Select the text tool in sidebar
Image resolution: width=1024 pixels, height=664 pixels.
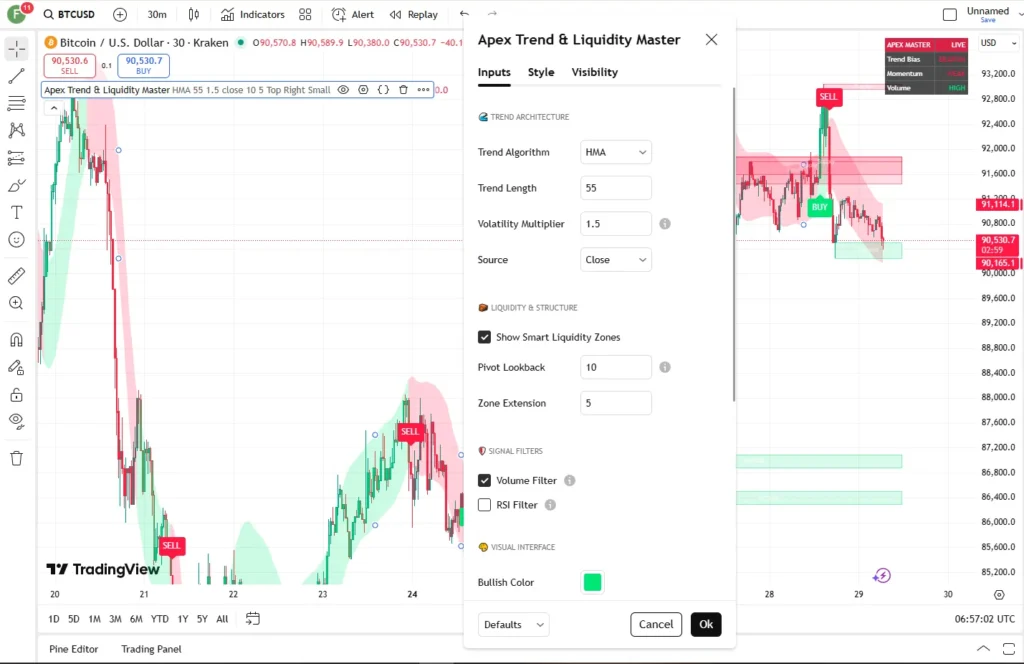16,212
